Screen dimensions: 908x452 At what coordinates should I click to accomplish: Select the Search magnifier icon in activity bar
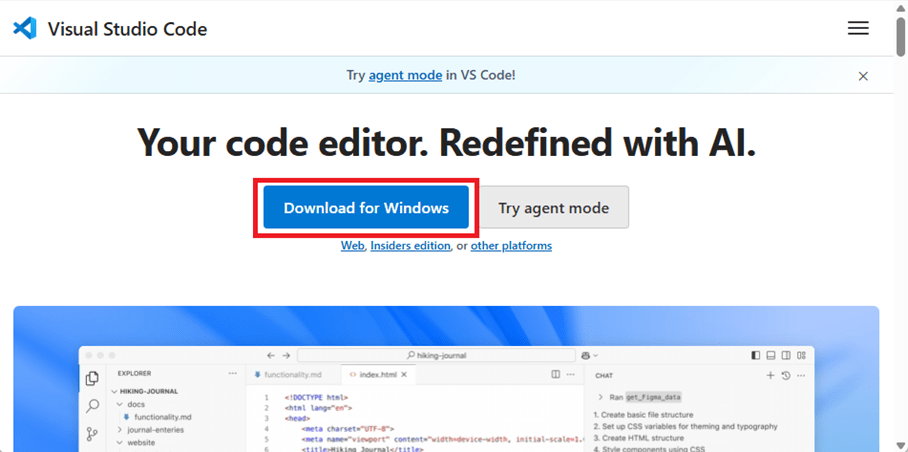92,406
